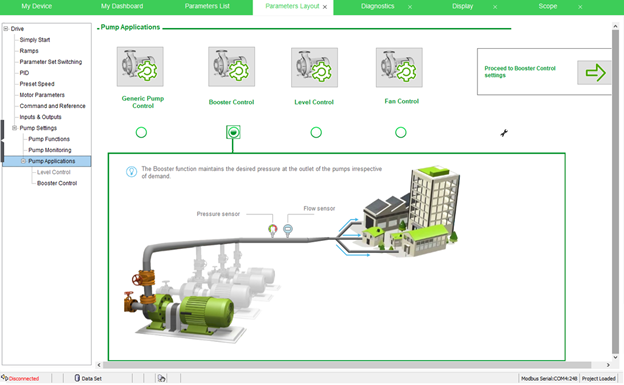Choose the Fan Control pump icon
The width and height of the screenshot is (624, 385).
point(399,67)
